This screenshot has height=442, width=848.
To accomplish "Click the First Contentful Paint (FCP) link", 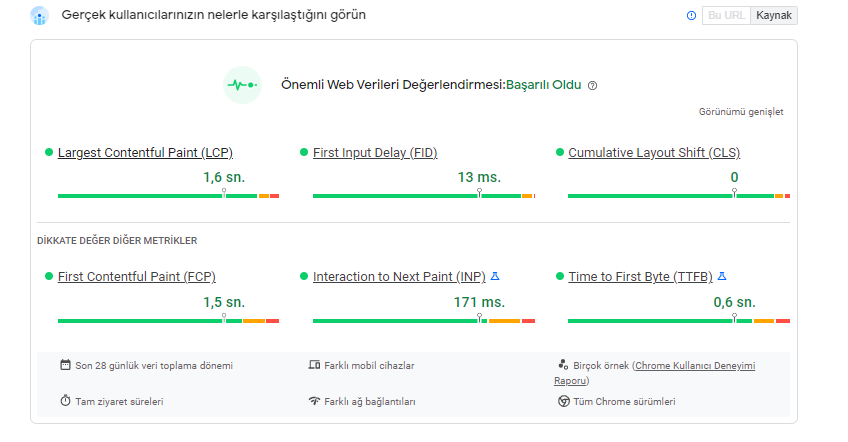I will click(136, 276).
